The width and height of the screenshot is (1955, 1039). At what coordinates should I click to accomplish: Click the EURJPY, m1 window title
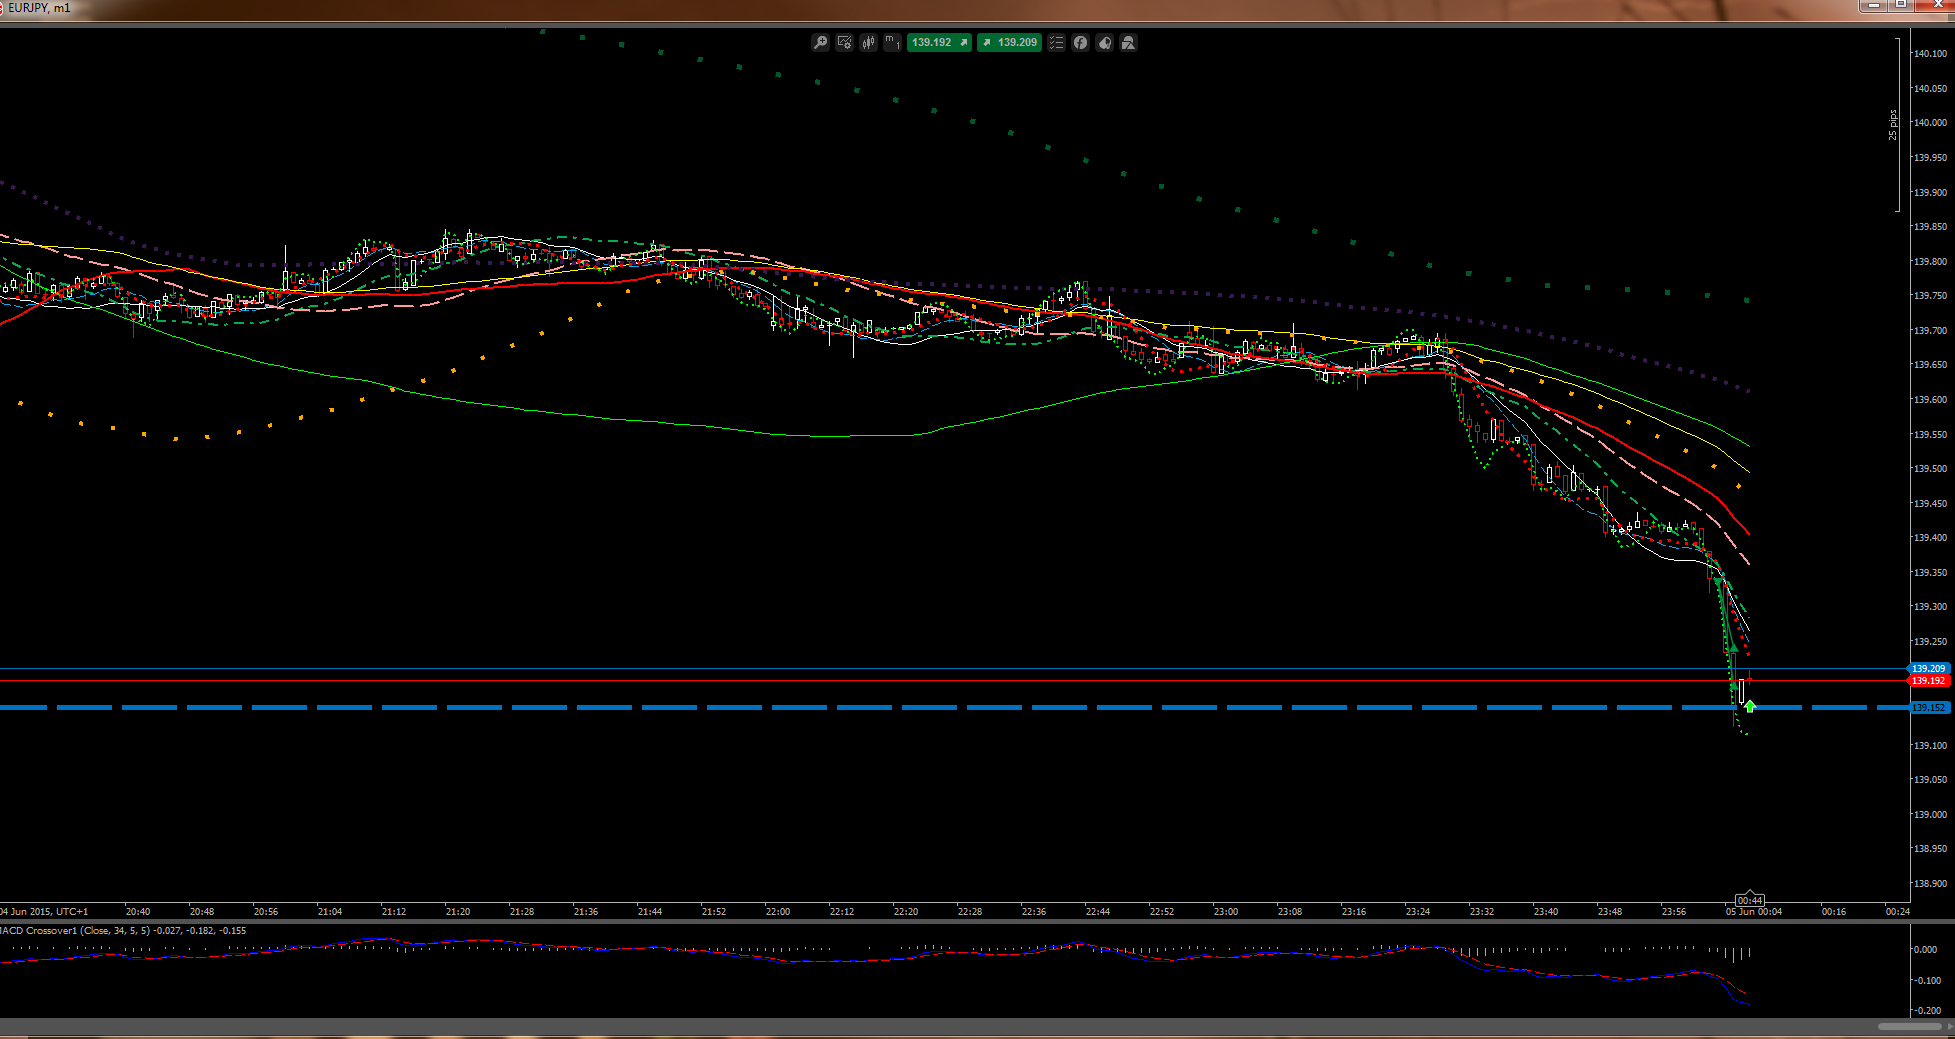(x=40, y=8)
